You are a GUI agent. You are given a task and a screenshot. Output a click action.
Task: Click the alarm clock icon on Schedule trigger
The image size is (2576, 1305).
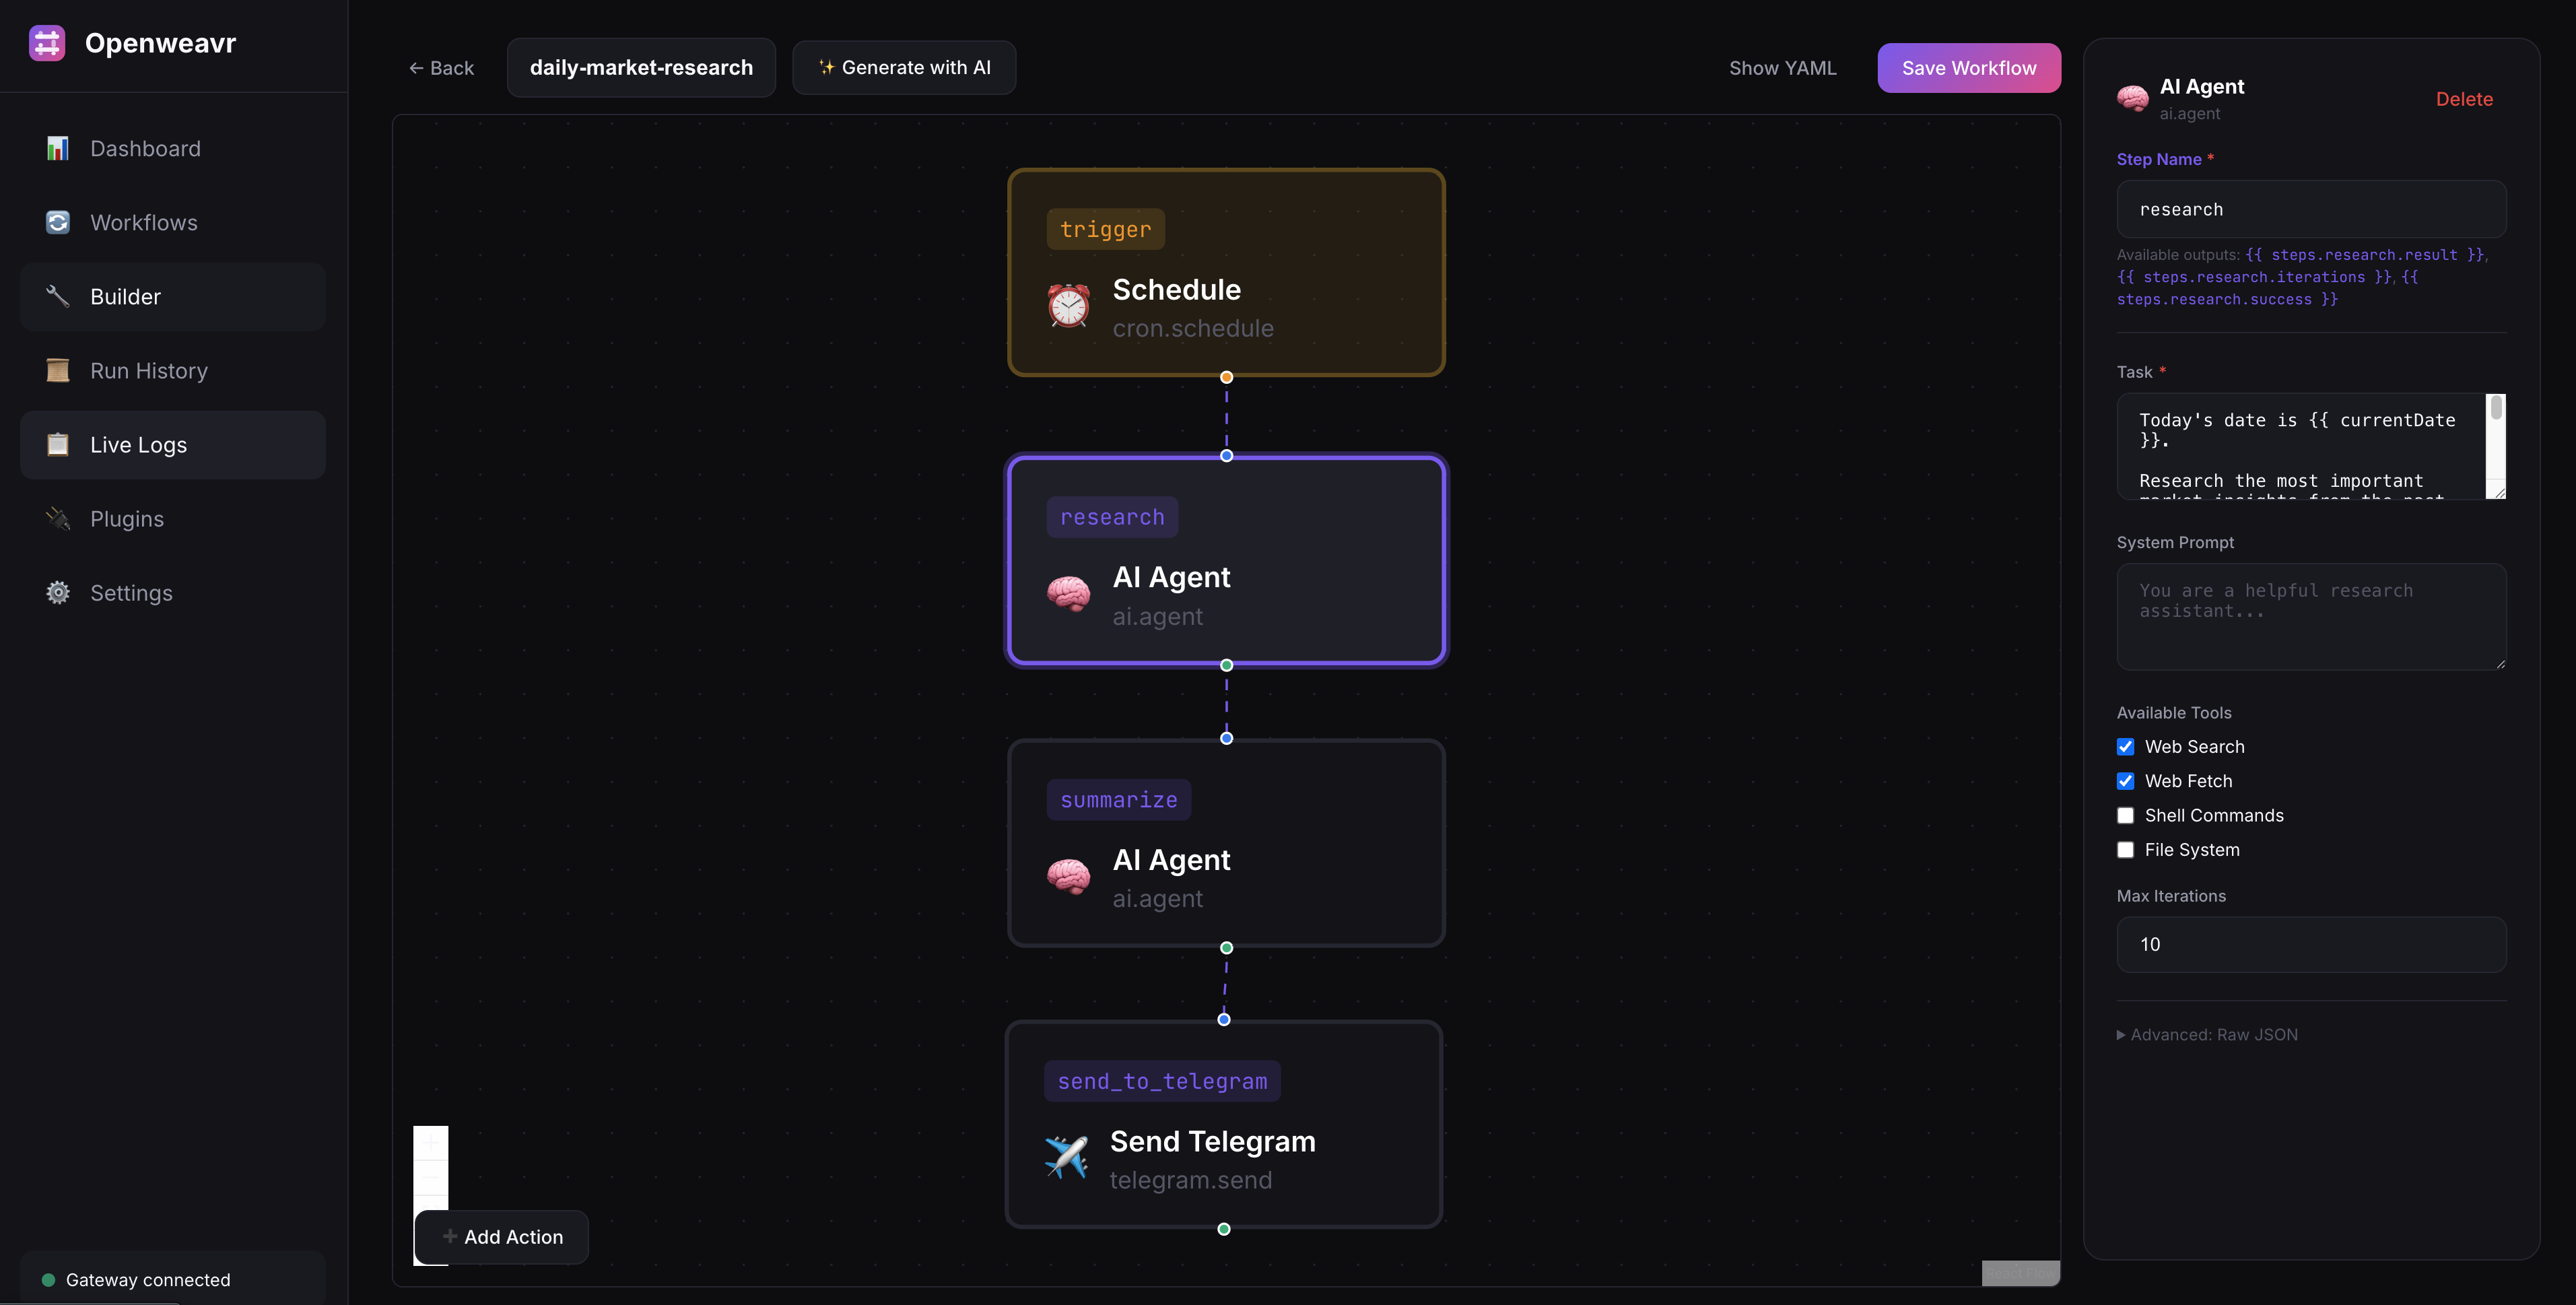(1069, 305)
